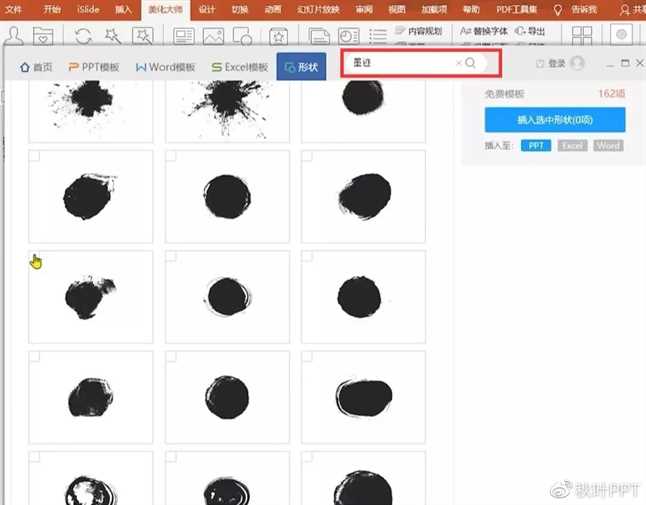
Task: Switch to the PPT模板 tab
Action: coord(93,67)
